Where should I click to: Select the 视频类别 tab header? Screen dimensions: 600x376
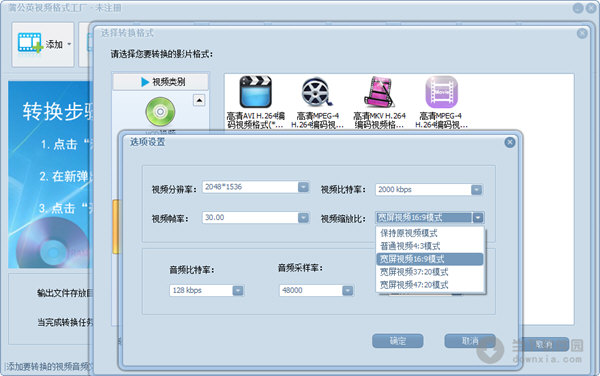161,82
